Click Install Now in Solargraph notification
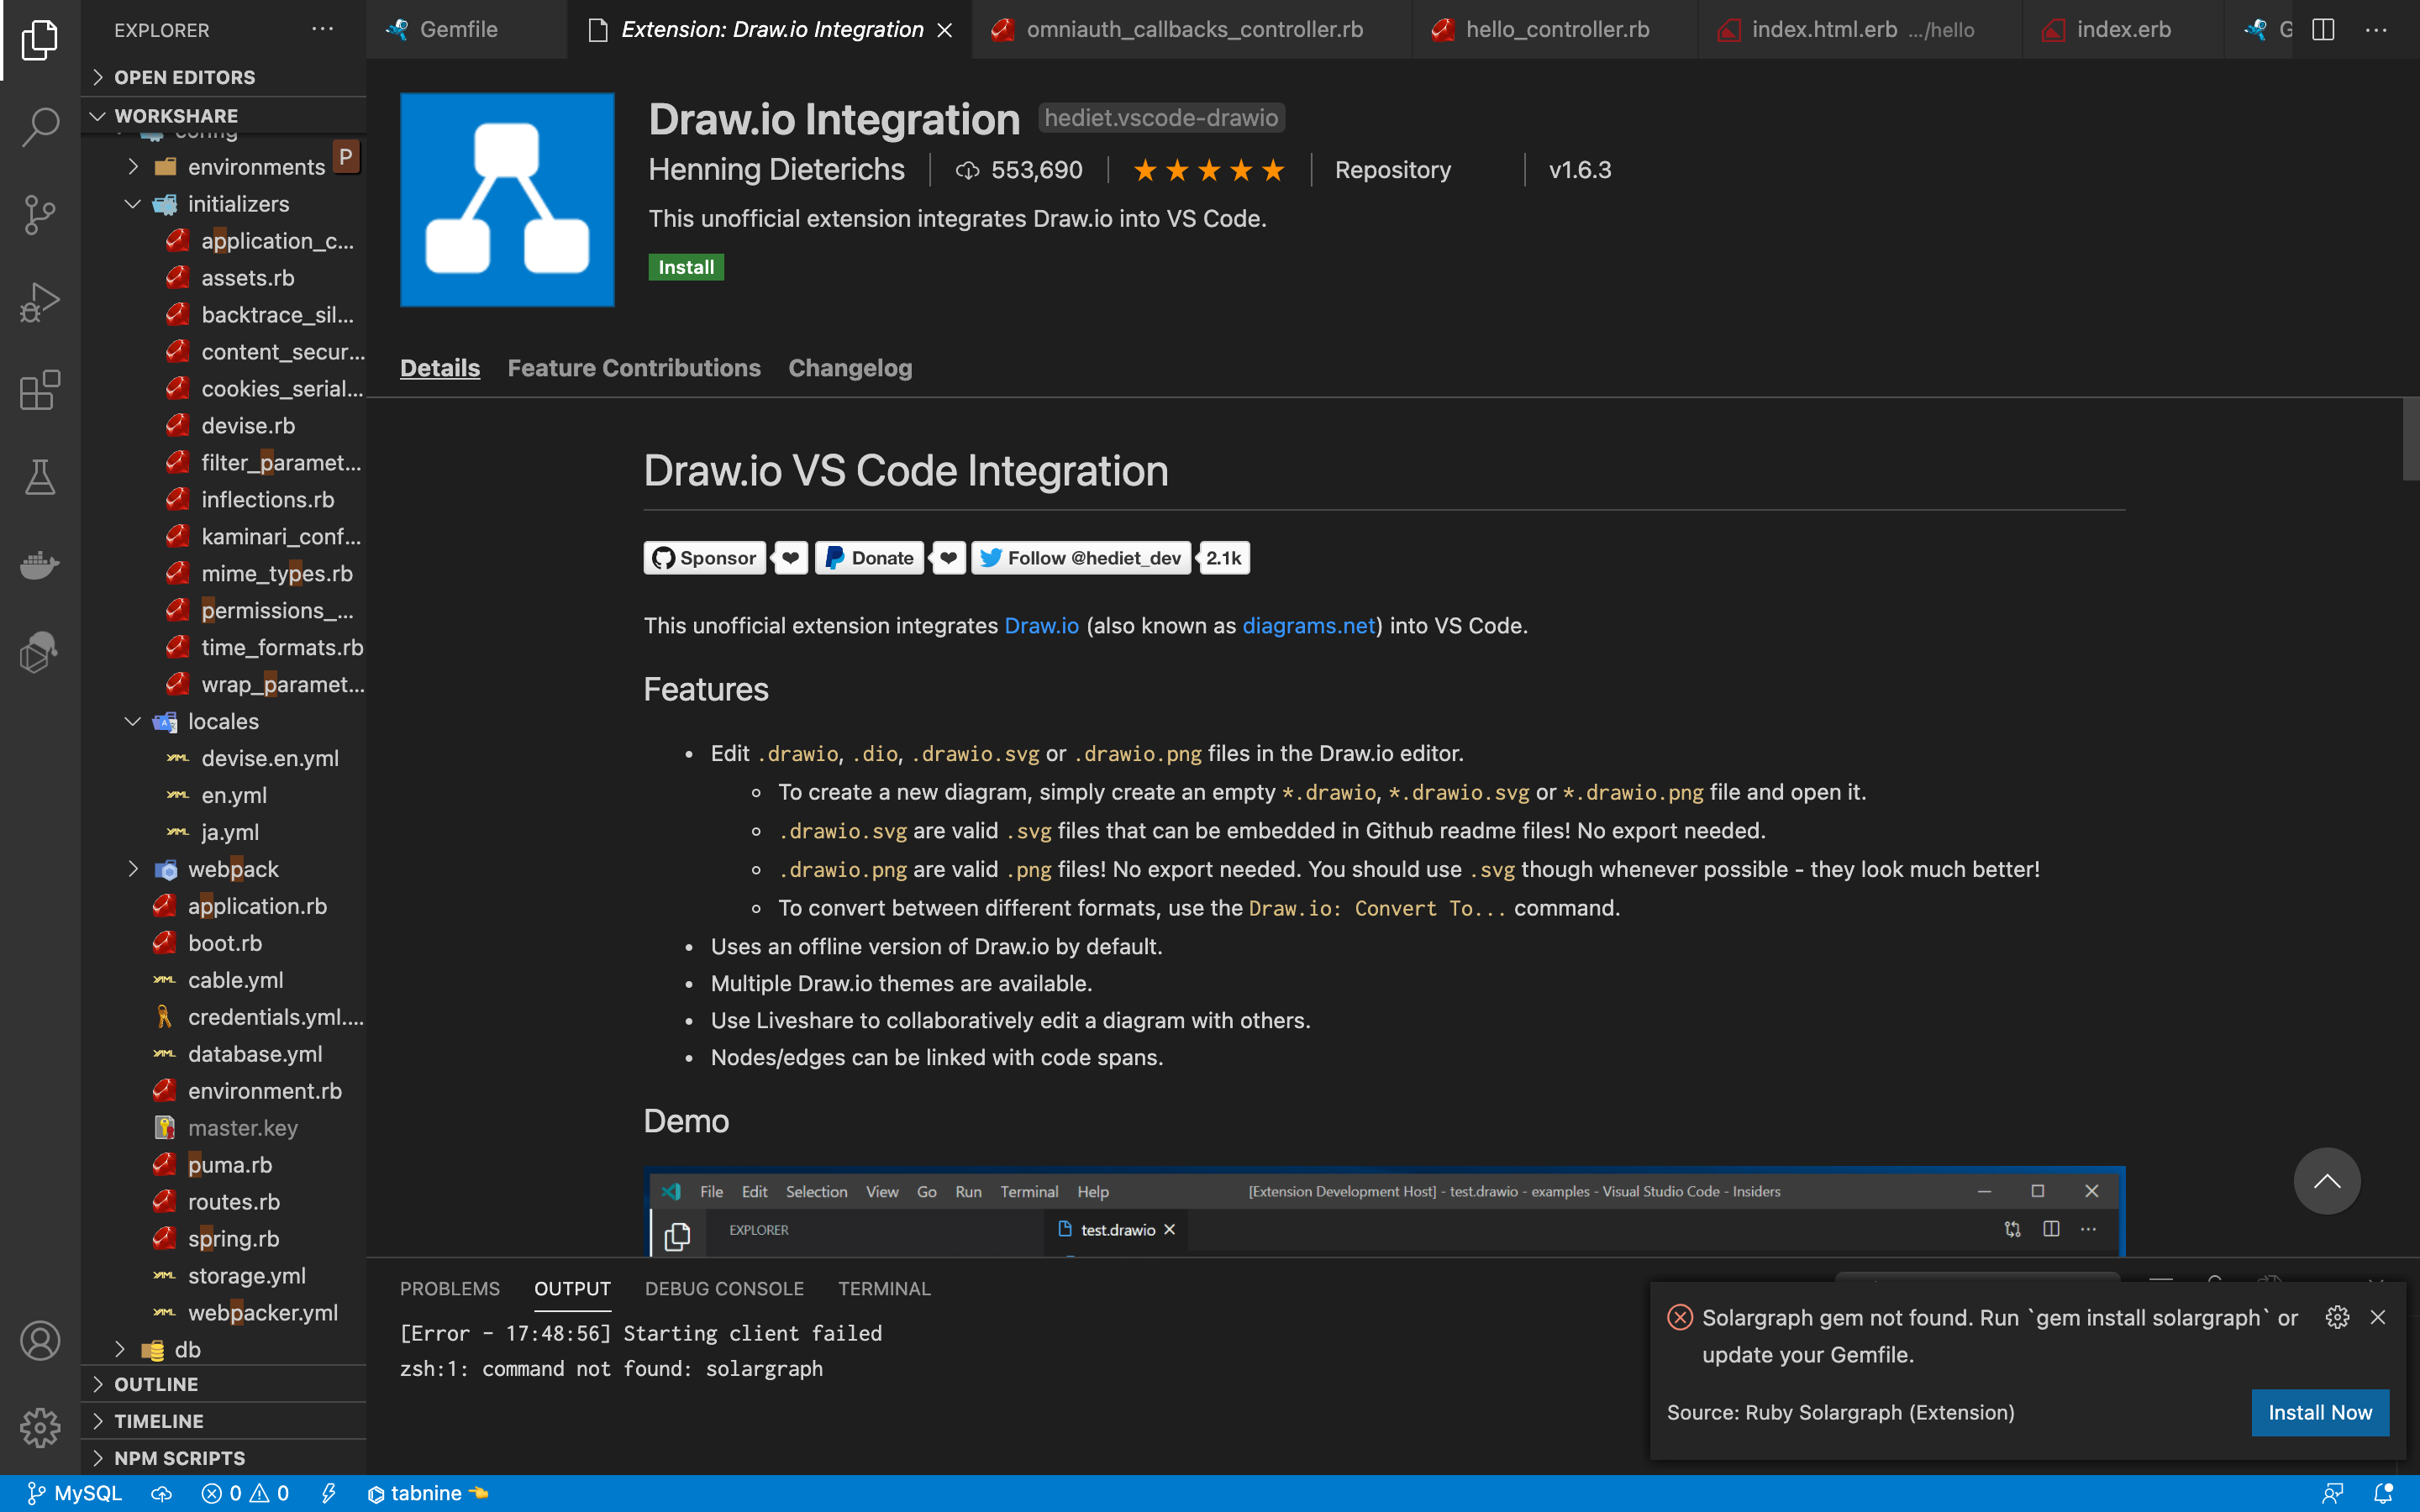 [x=2319, y=1412]
